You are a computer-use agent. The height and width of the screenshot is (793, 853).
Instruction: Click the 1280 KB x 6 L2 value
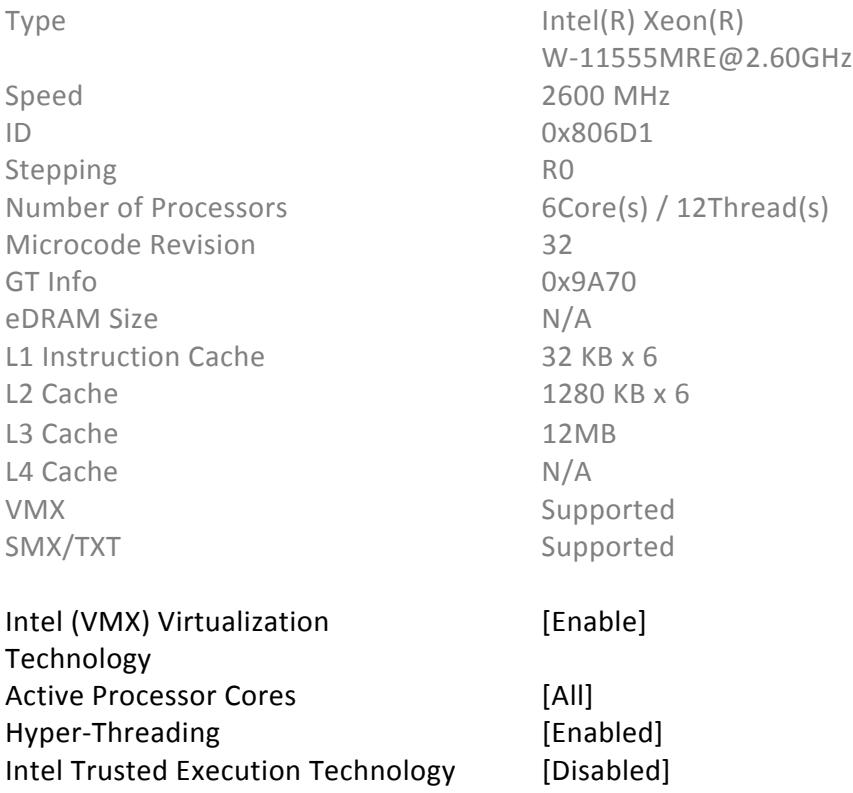pos(615,394)
